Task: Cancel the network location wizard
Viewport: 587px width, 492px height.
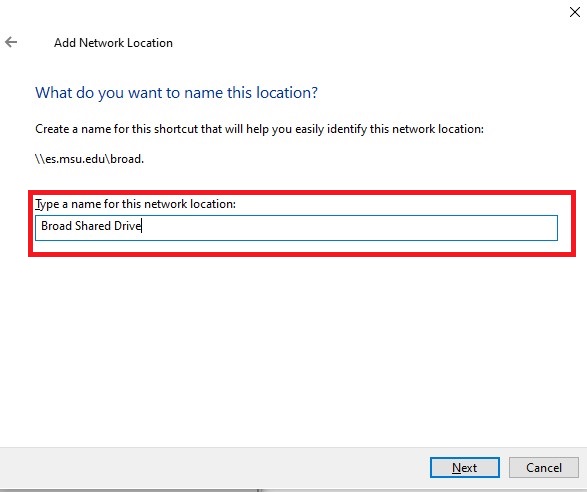Action: (x=544, y=467)
